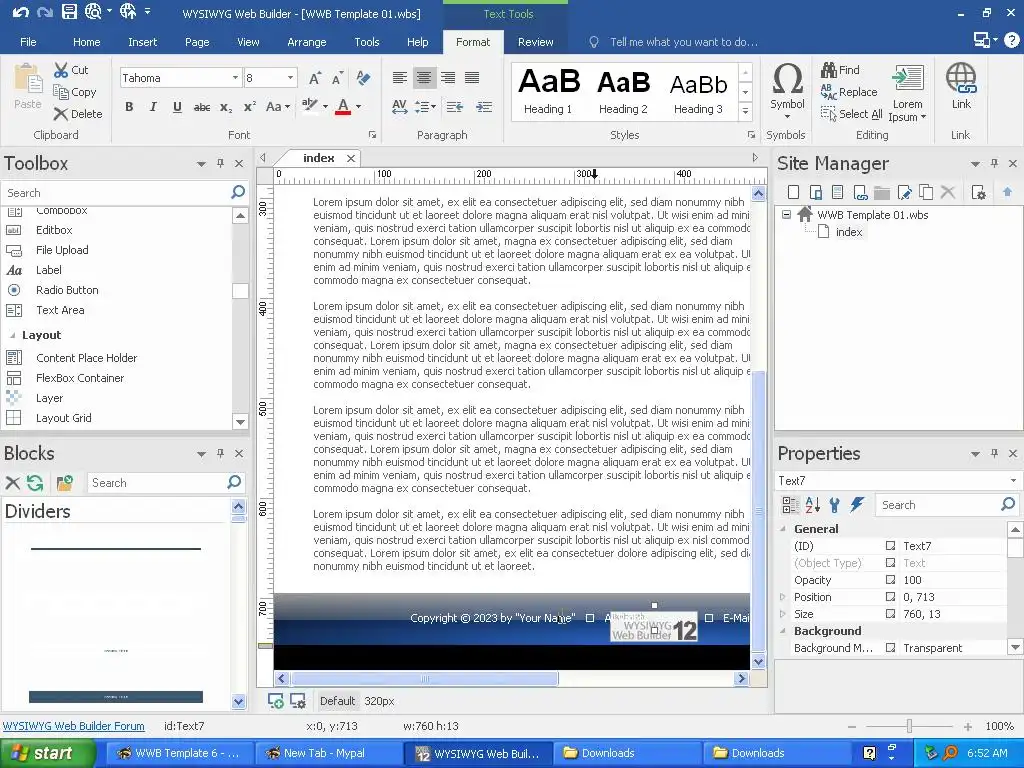
Task: Toggle Italic formatting
Action: click(153, 107)
